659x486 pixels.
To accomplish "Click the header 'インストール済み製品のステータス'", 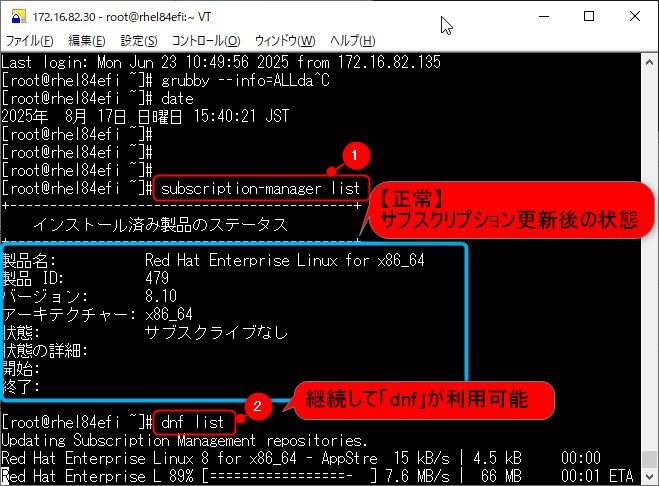I will click(x=161, y=225).
